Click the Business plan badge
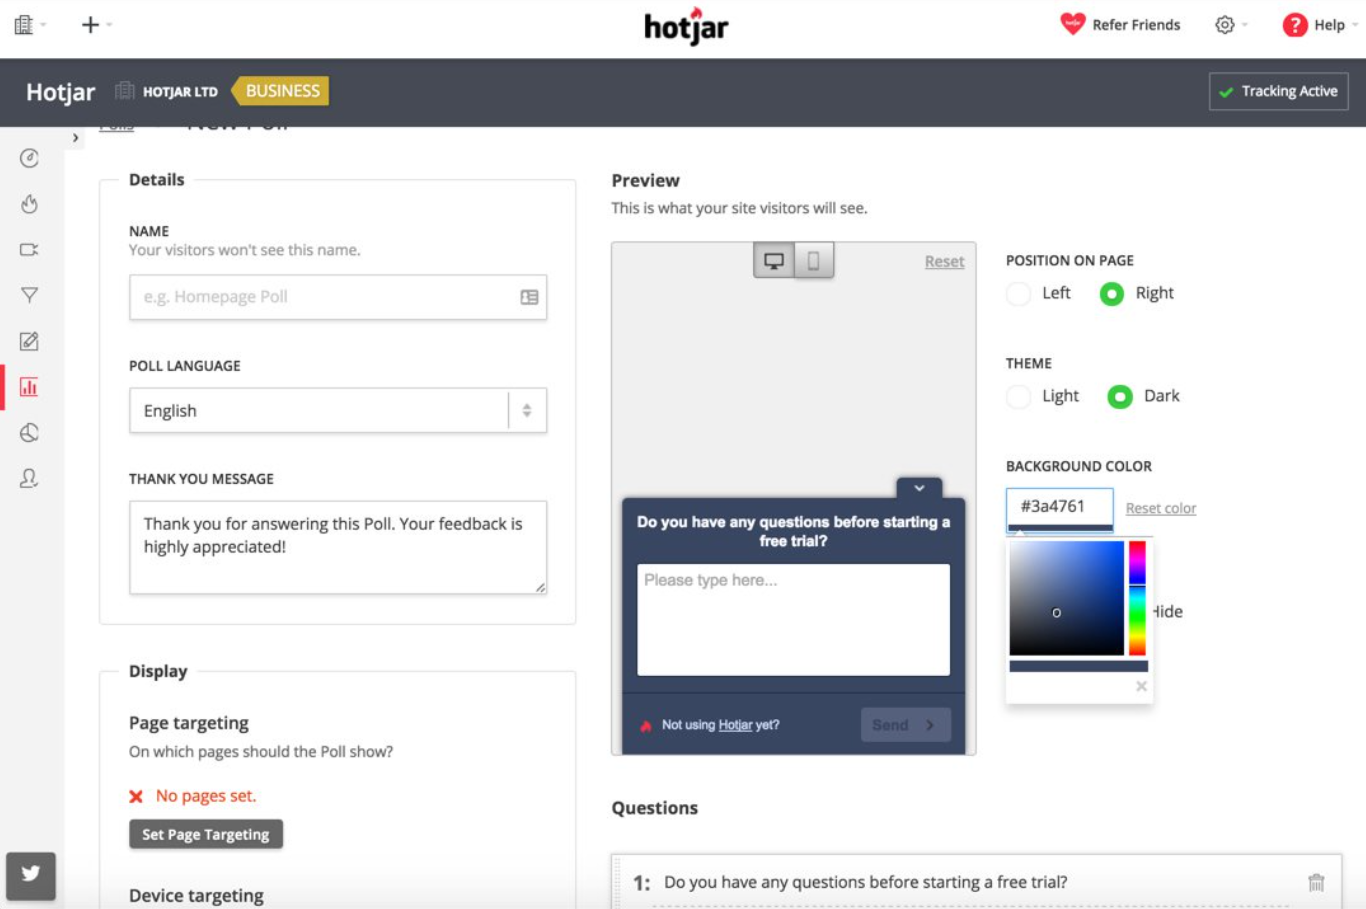Viewport: 1366px width, 909px height. pos(281,91)
